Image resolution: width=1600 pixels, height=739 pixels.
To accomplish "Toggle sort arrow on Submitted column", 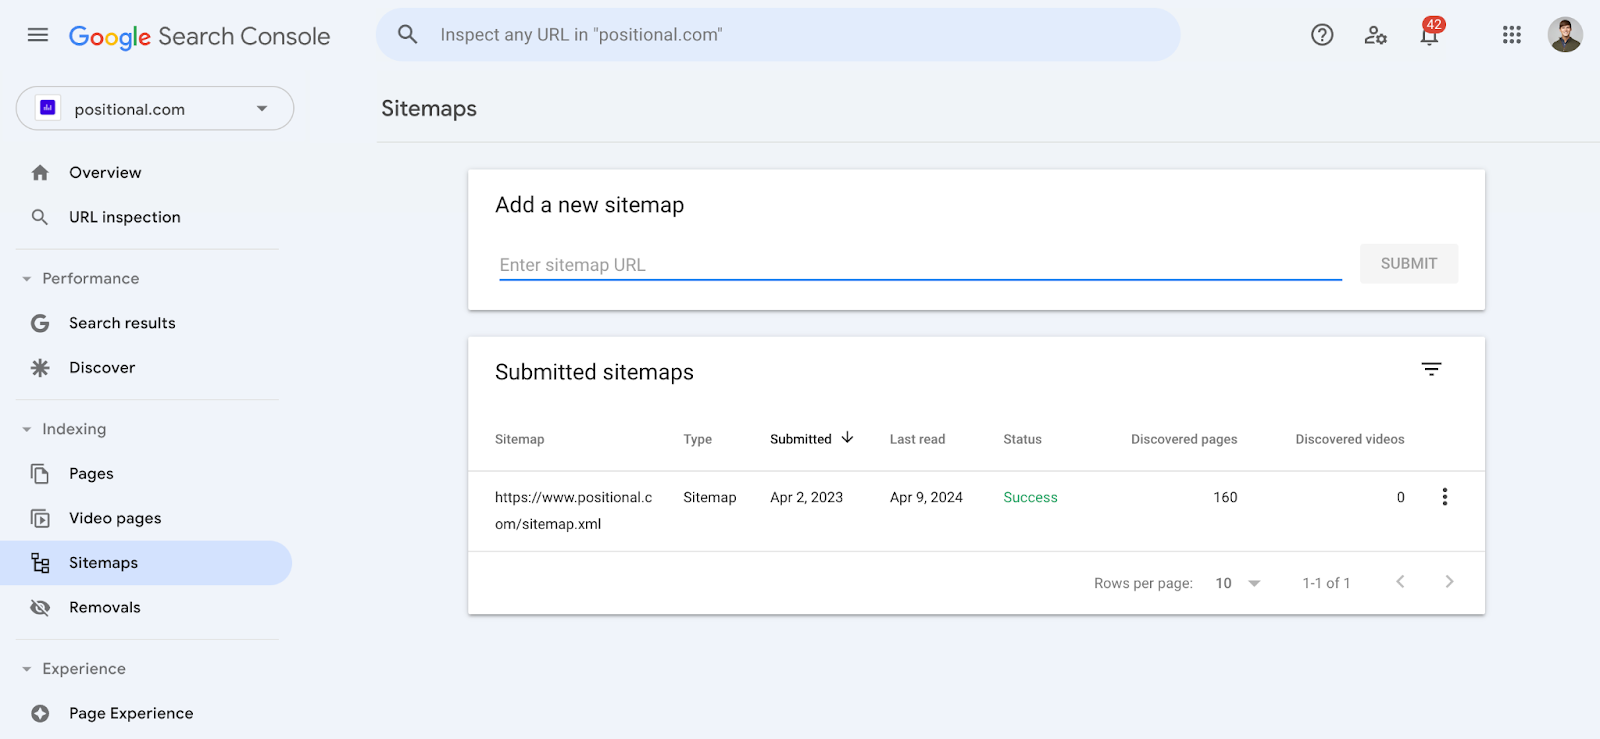I will [x=848, y=438].
